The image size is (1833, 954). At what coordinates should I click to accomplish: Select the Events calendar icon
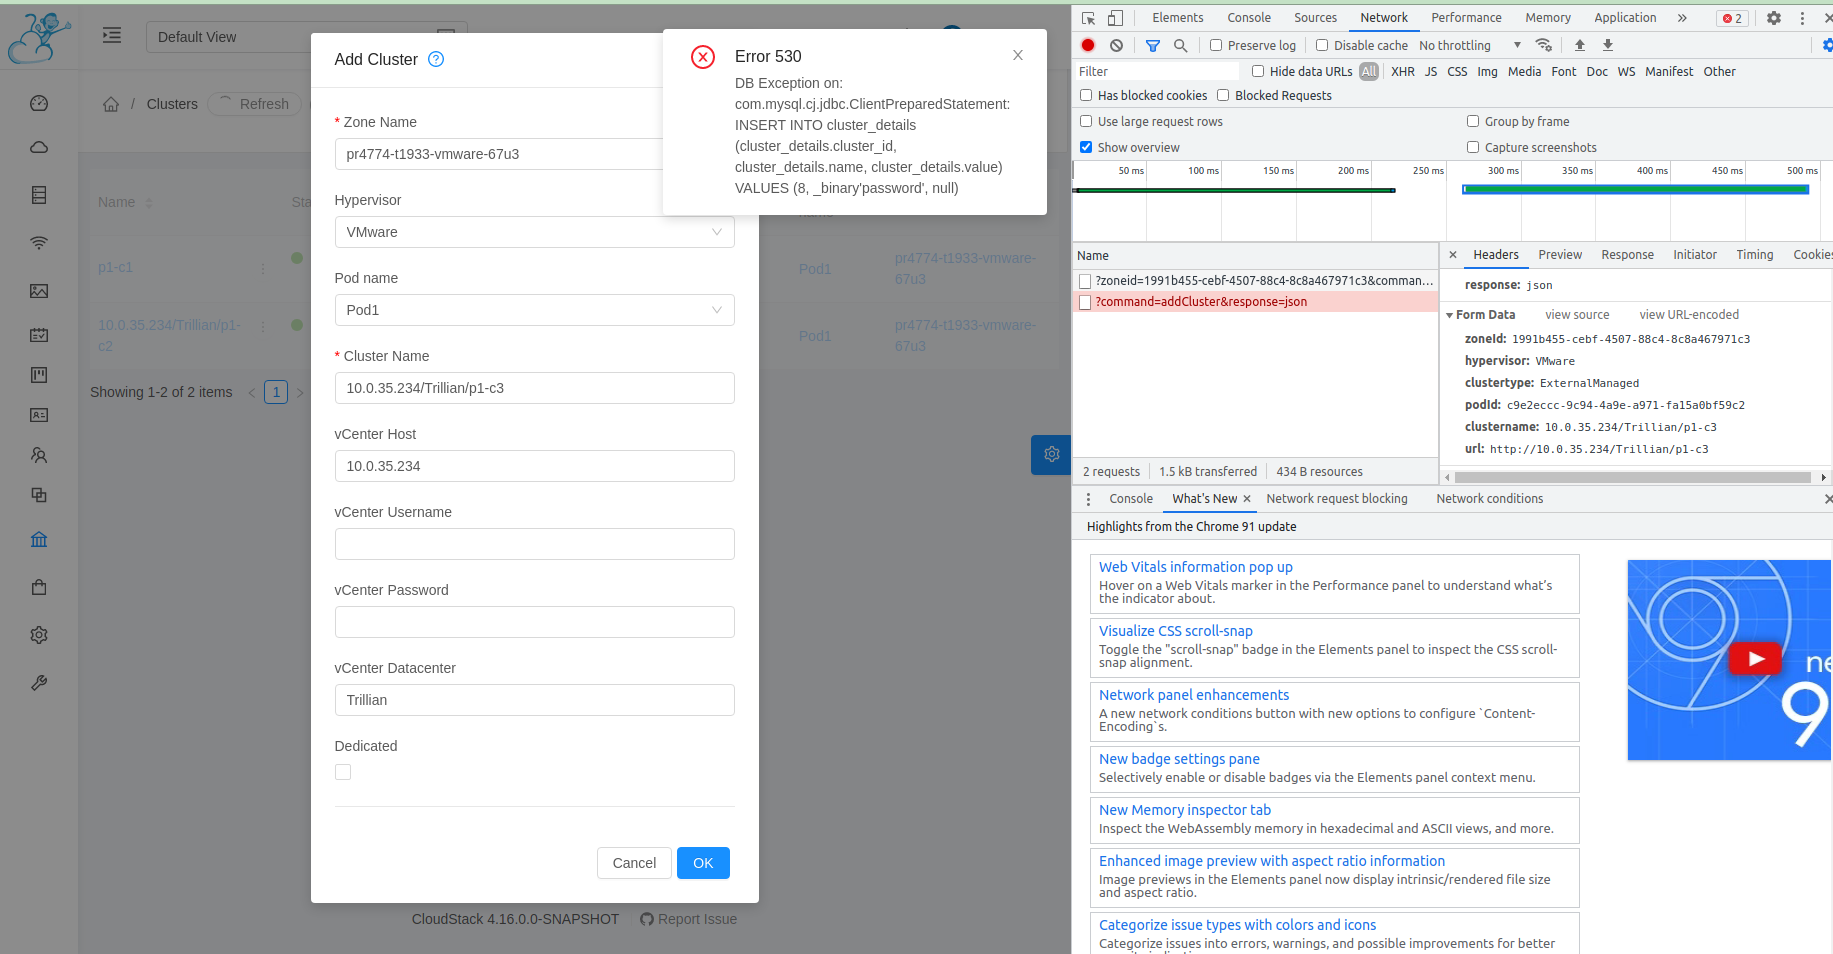[38, 335]
